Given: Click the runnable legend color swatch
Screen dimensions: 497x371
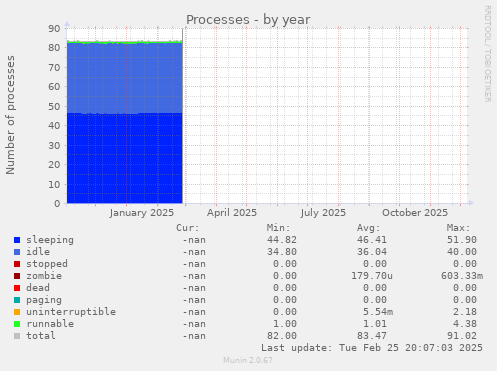Looking at the screenshot, I should [x=17, y=324].
